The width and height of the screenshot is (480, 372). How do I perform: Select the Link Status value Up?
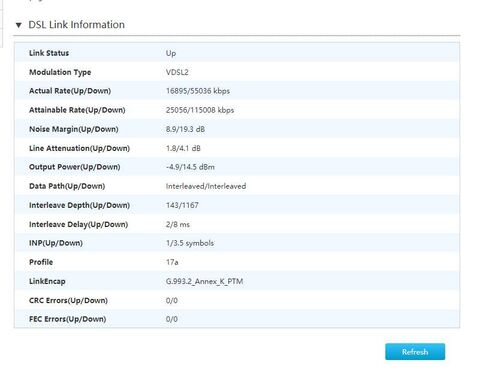click(x=171, y=53)
